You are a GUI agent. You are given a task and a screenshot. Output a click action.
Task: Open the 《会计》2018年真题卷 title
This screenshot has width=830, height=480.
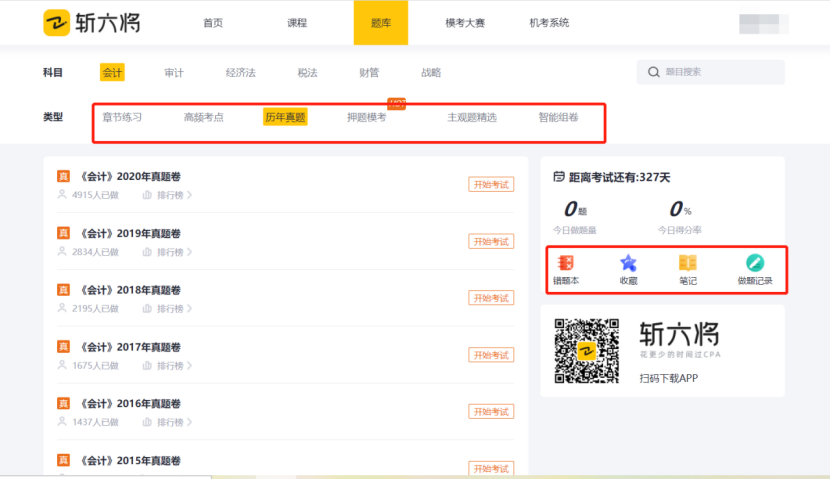point(130,290)
